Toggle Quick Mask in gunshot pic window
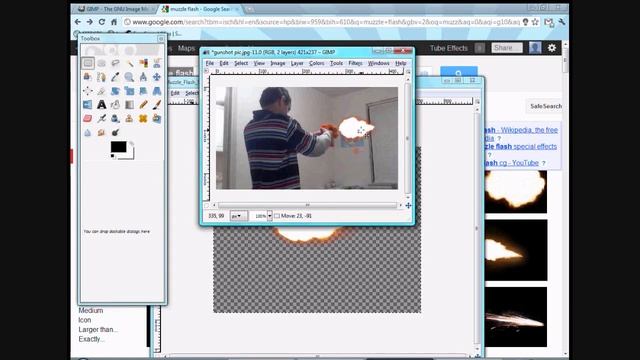 click(x=207, y=205)
